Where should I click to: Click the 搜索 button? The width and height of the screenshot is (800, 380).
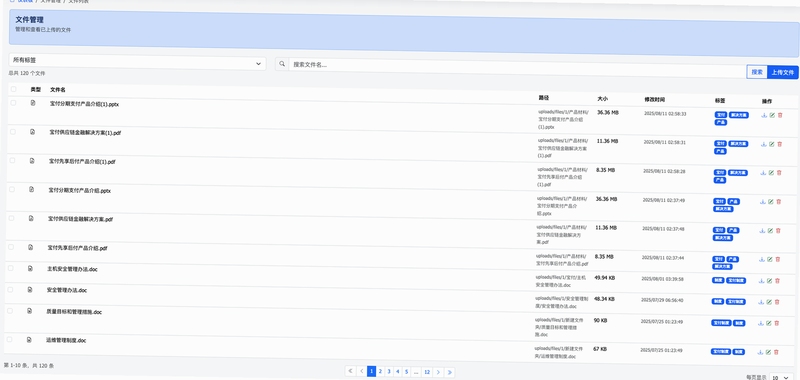tap(757, 72)
